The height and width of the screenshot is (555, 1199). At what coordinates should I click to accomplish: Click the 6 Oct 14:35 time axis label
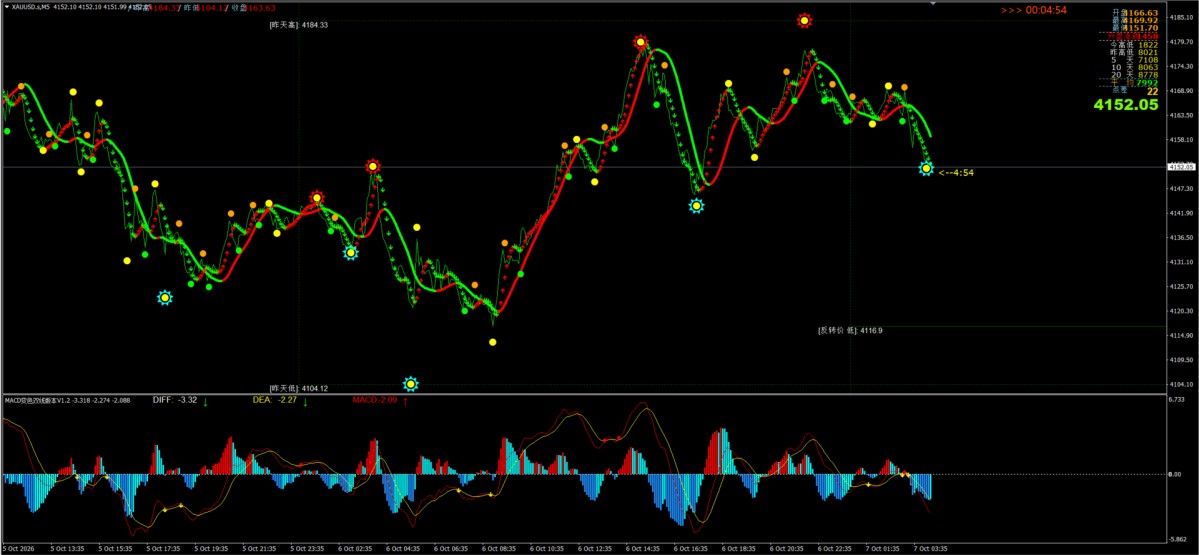tap(642, 549)
